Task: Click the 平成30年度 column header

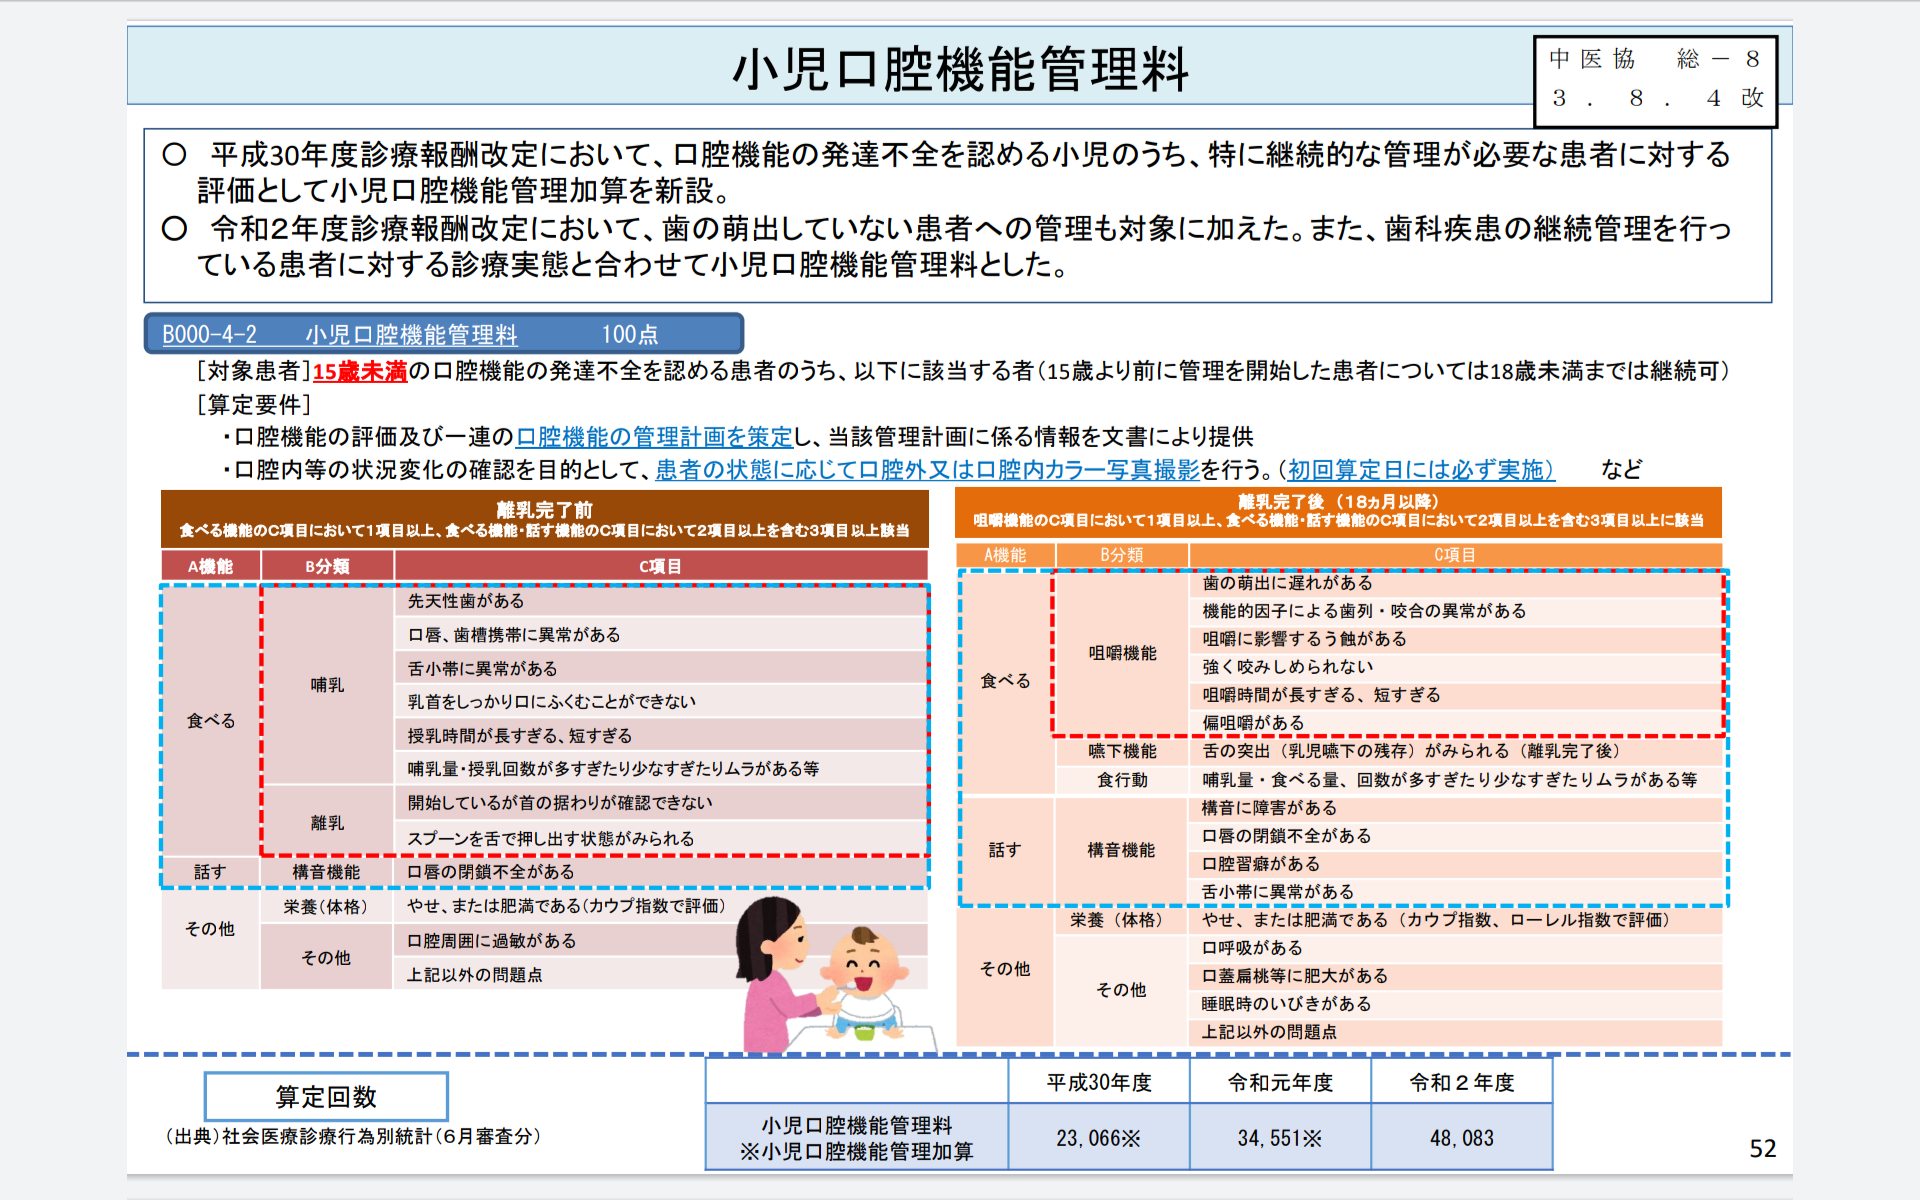Action: [1097, 1081]
